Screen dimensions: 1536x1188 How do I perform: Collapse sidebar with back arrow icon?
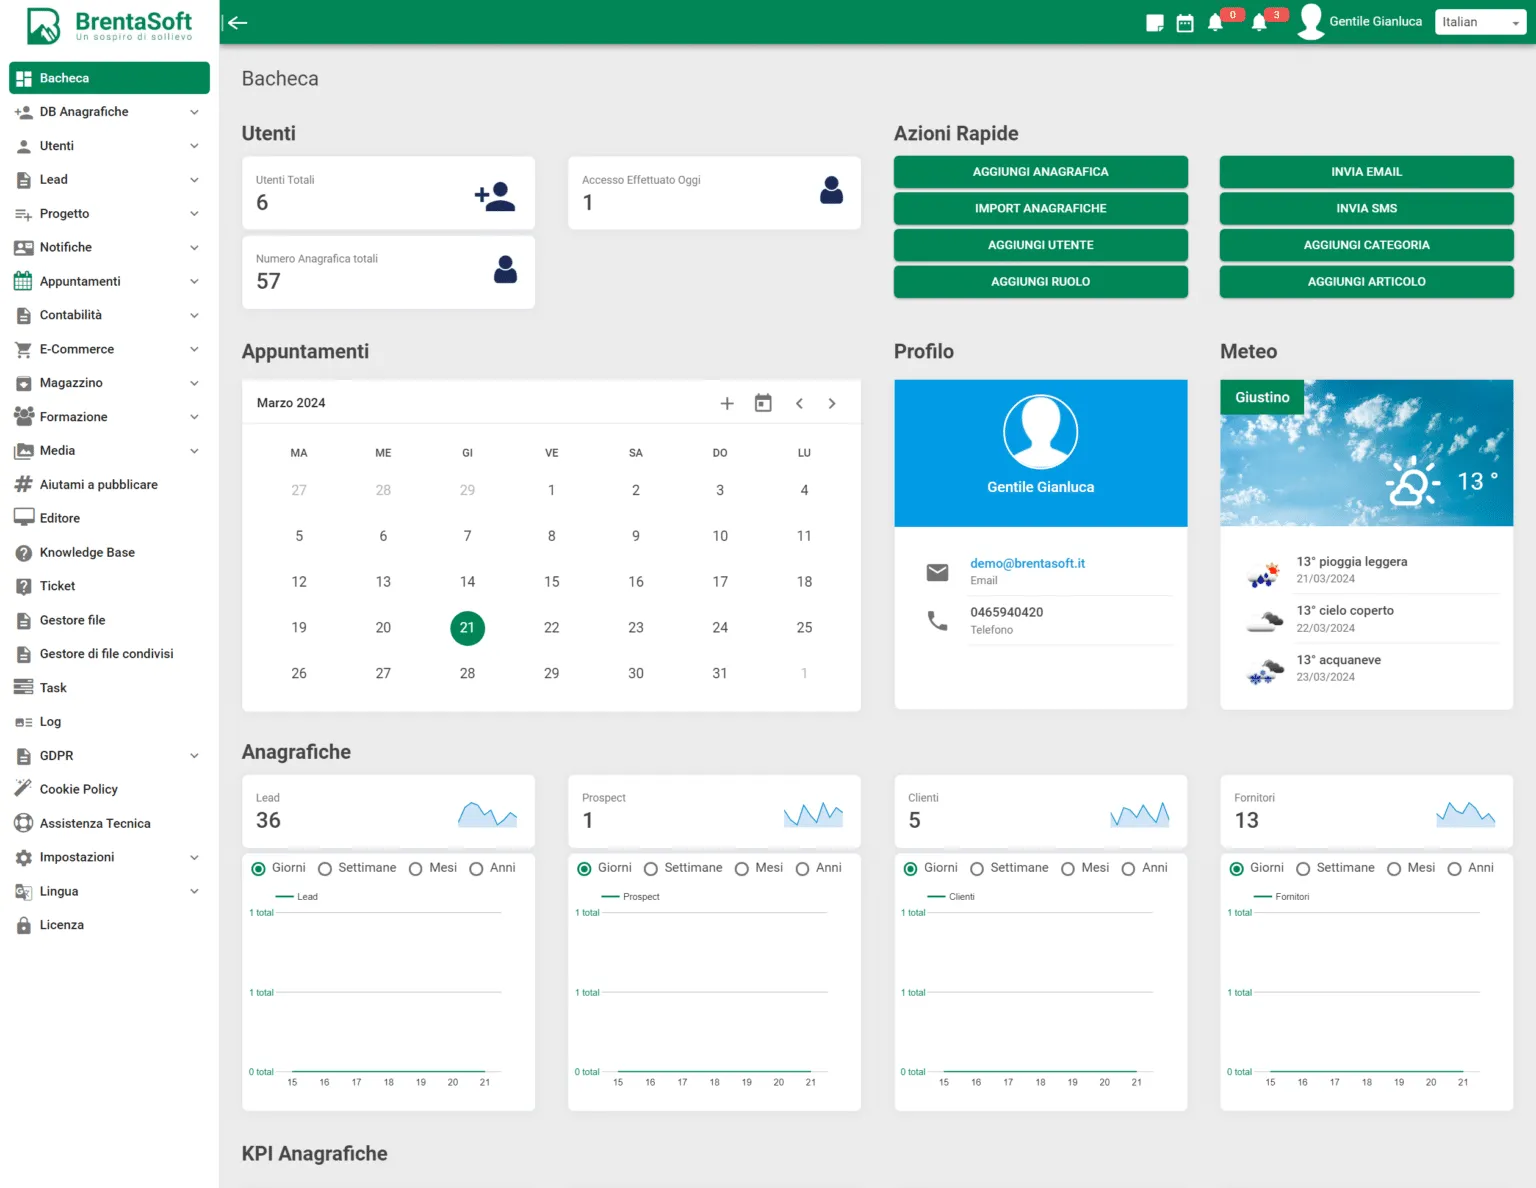tap(237, 22)
